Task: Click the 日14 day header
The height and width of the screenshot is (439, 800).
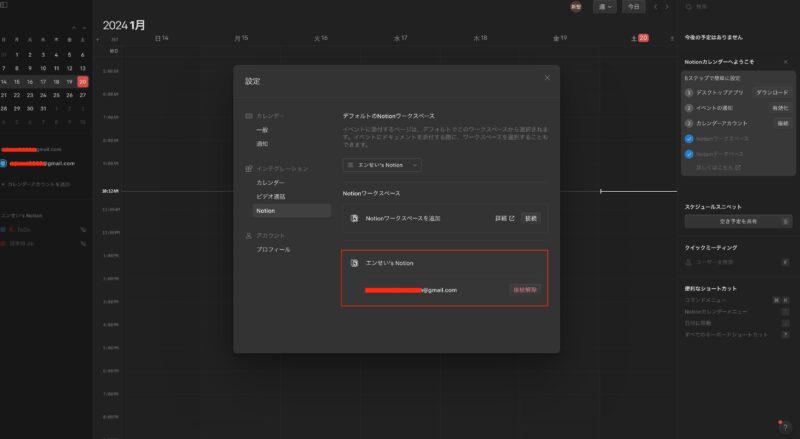Action: click(162, 38)
